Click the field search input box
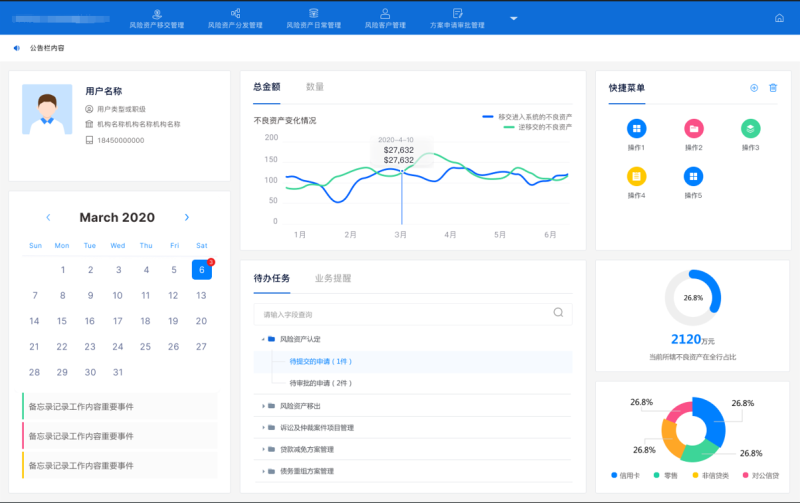The image size is (800, 503). click(x=400, y=313)
